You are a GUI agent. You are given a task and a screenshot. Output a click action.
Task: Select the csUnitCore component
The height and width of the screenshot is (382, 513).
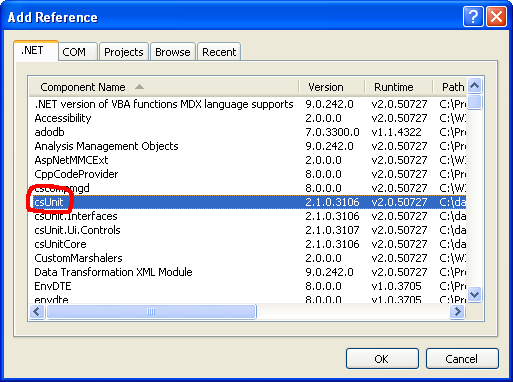[60, 244]
